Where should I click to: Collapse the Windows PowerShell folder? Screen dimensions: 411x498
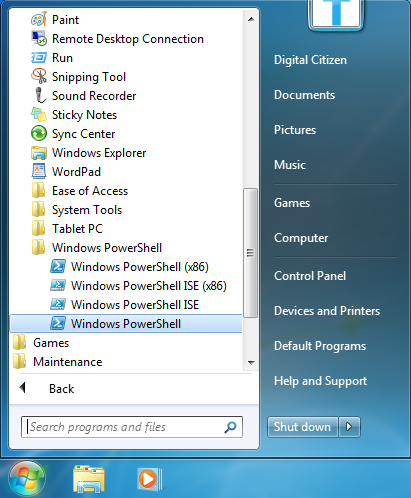pyautogui.click(x=97, y=248)
